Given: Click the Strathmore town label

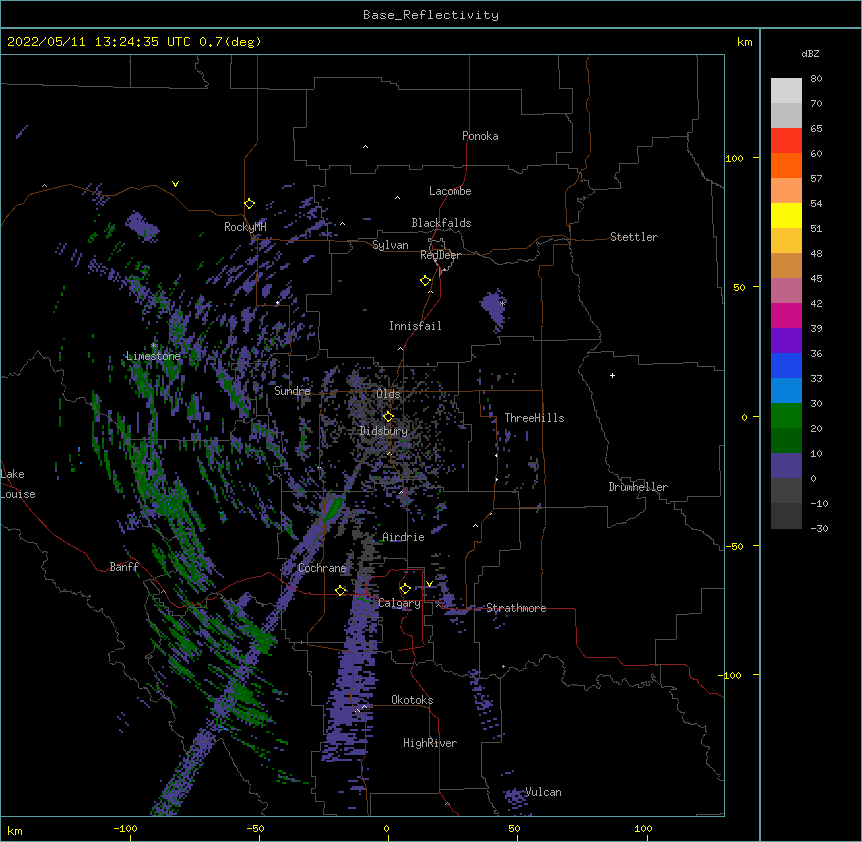Looking at the screenshot, I should pos(516,608).
